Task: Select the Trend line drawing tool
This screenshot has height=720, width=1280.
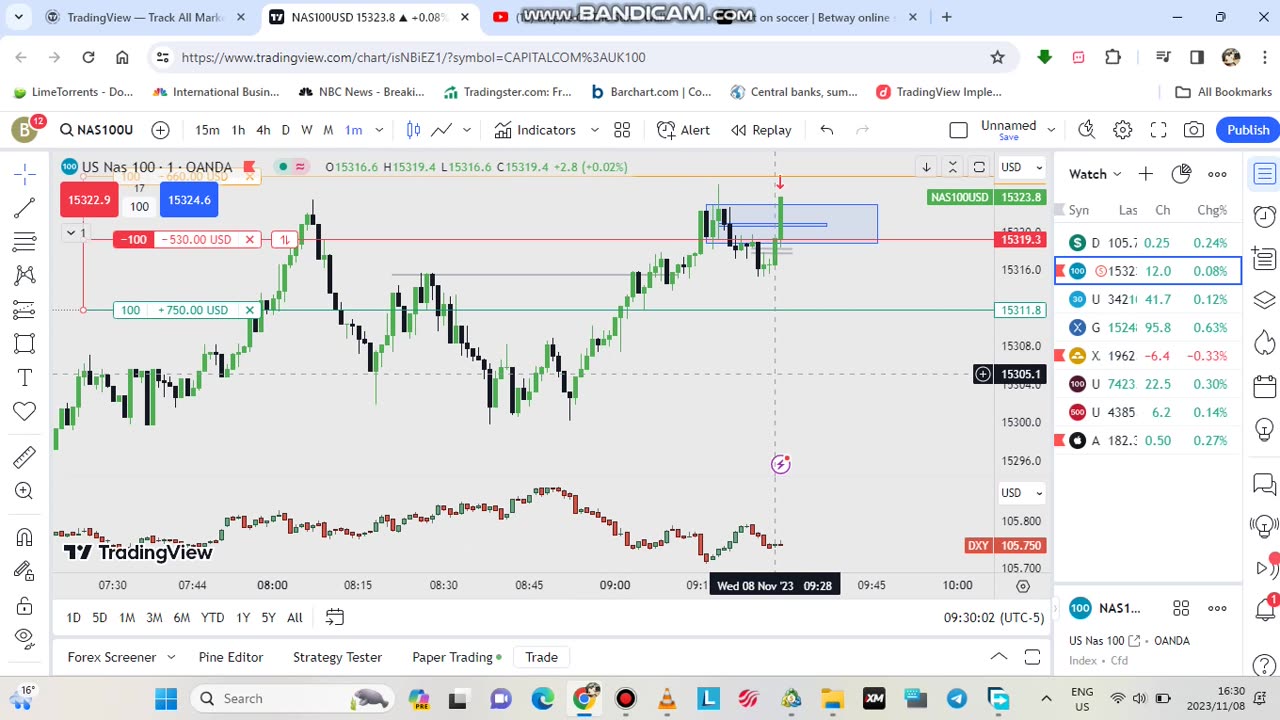Action: (25, 208)
